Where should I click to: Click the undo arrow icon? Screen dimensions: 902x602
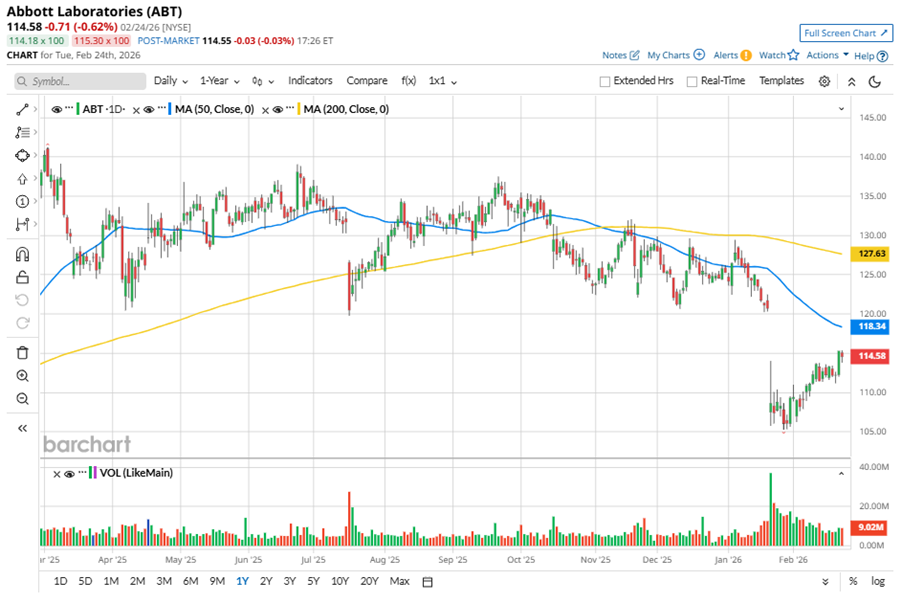22,300
